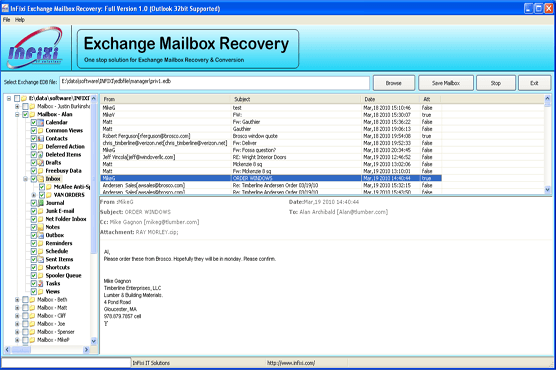Open the File menu

[x=6, y=20]
